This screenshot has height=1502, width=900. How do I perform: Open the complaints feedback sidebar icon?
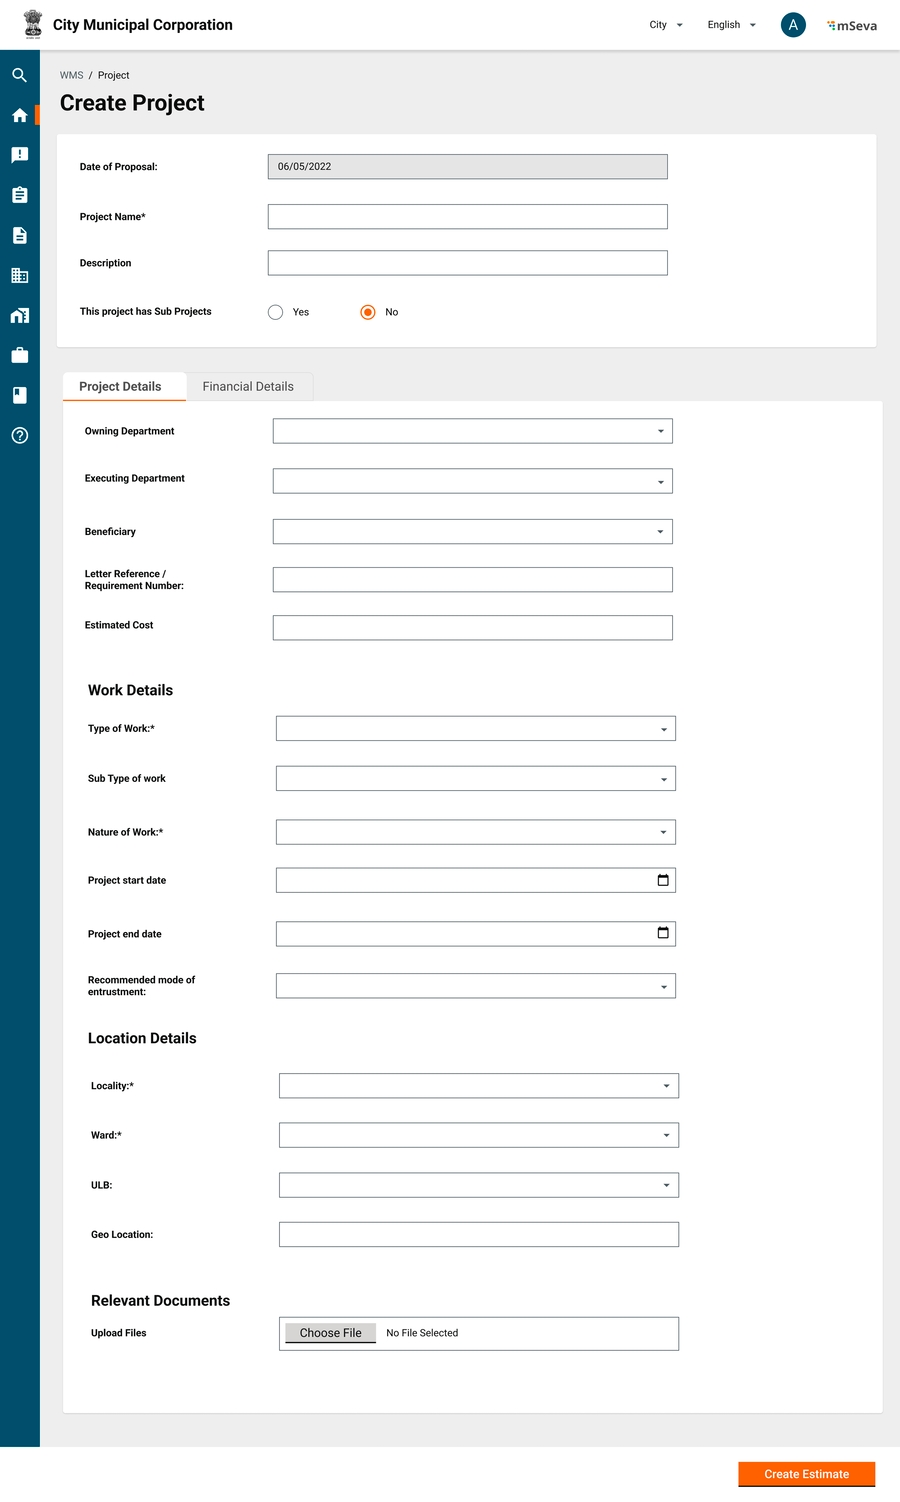point(19,155)
